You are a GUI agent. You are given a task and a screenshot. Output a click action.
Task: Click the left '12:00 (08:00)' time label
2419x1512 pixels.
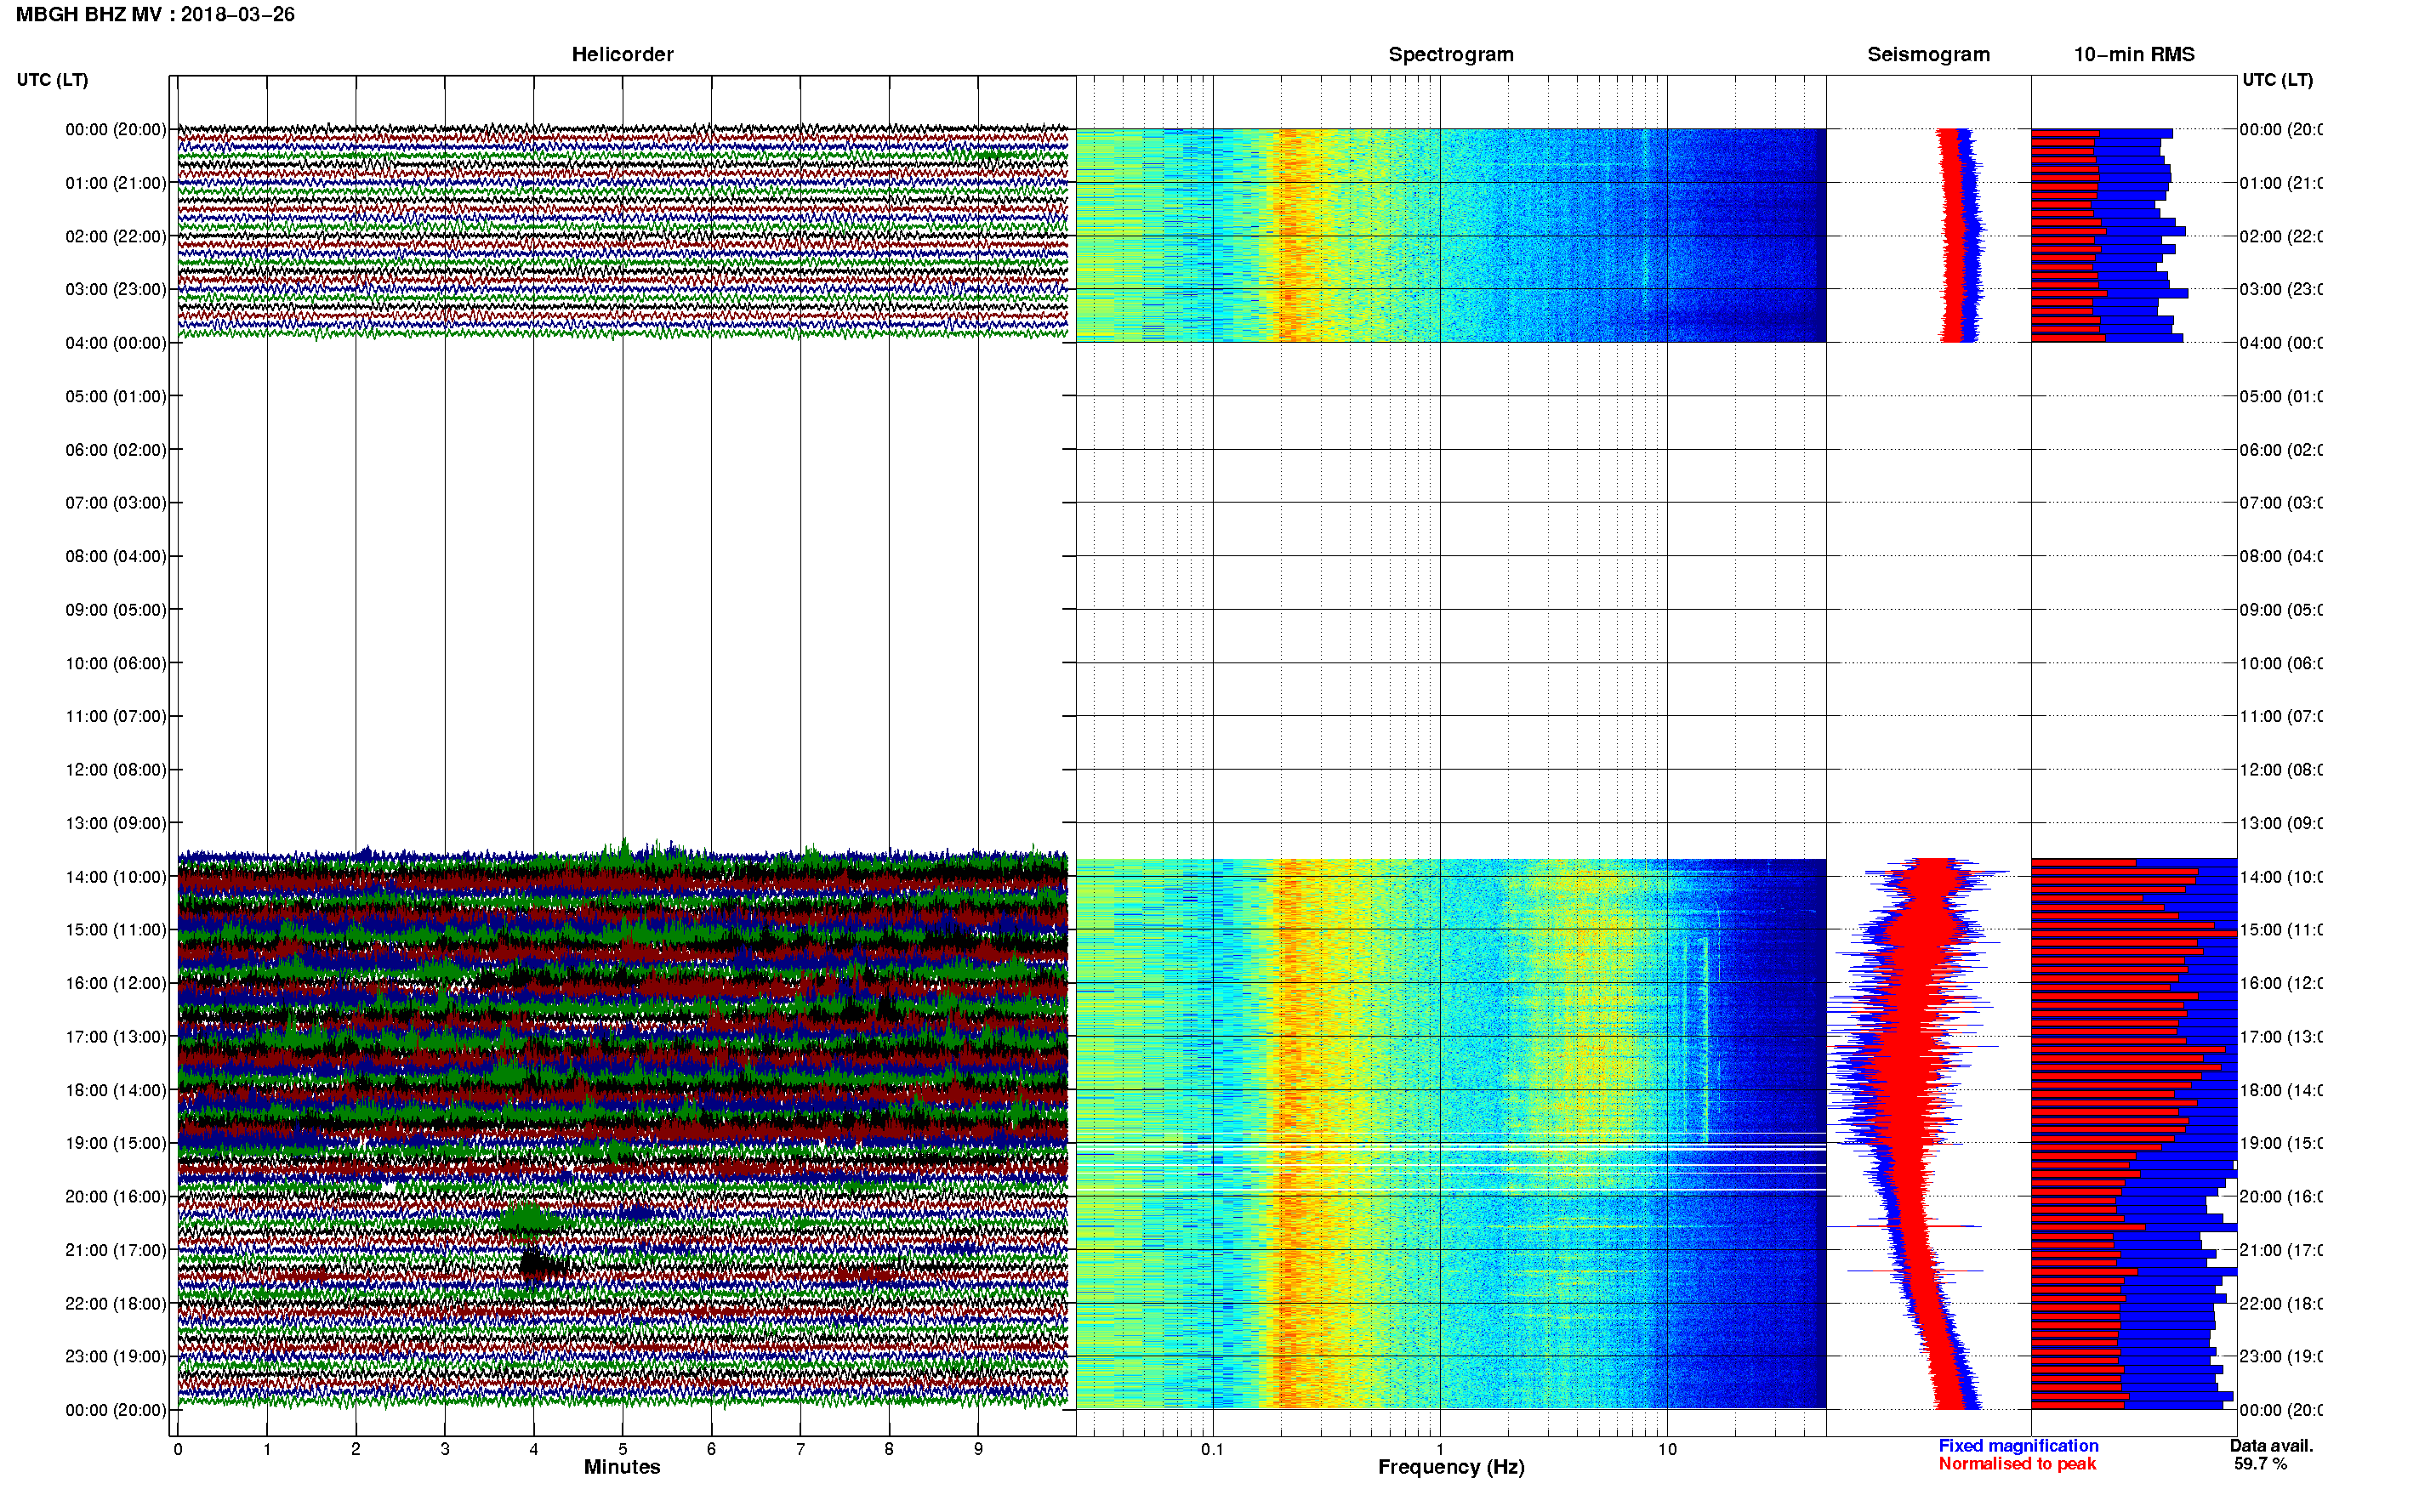pyautogui.click(x=116, y=770)
